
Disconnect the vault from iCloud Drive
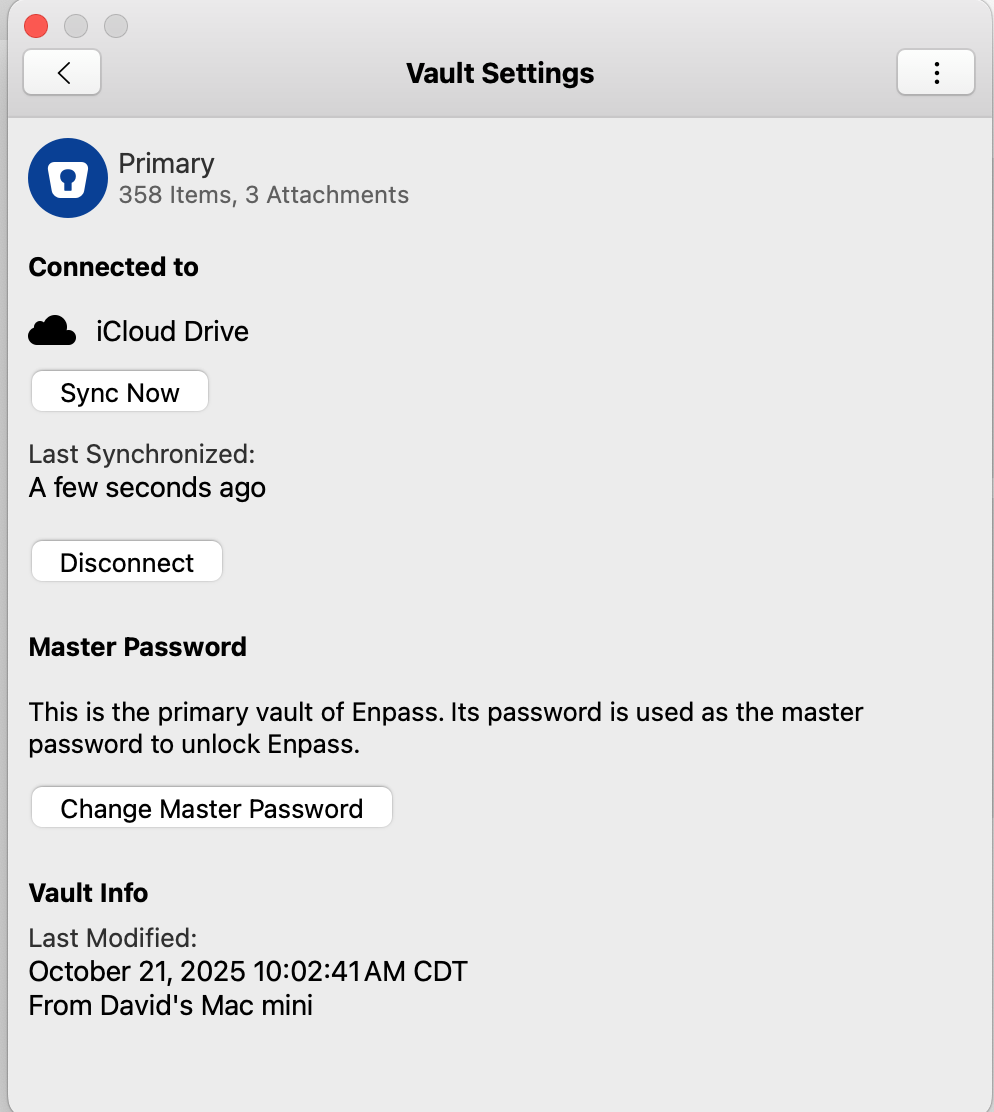pyautogui.click(x=127, y=562)
